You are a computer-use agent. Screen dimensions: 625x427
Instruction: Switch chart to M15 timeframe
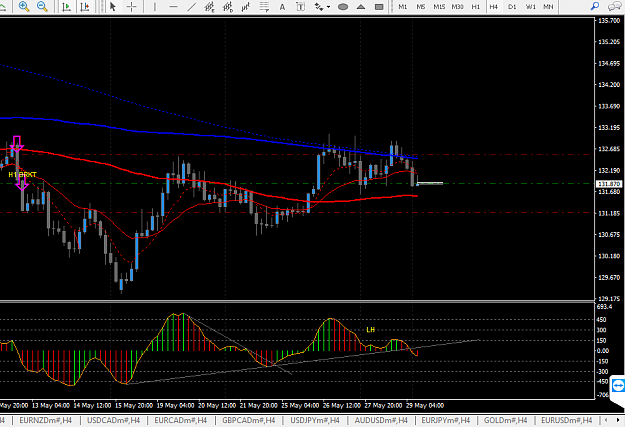(x=439, y=6)
